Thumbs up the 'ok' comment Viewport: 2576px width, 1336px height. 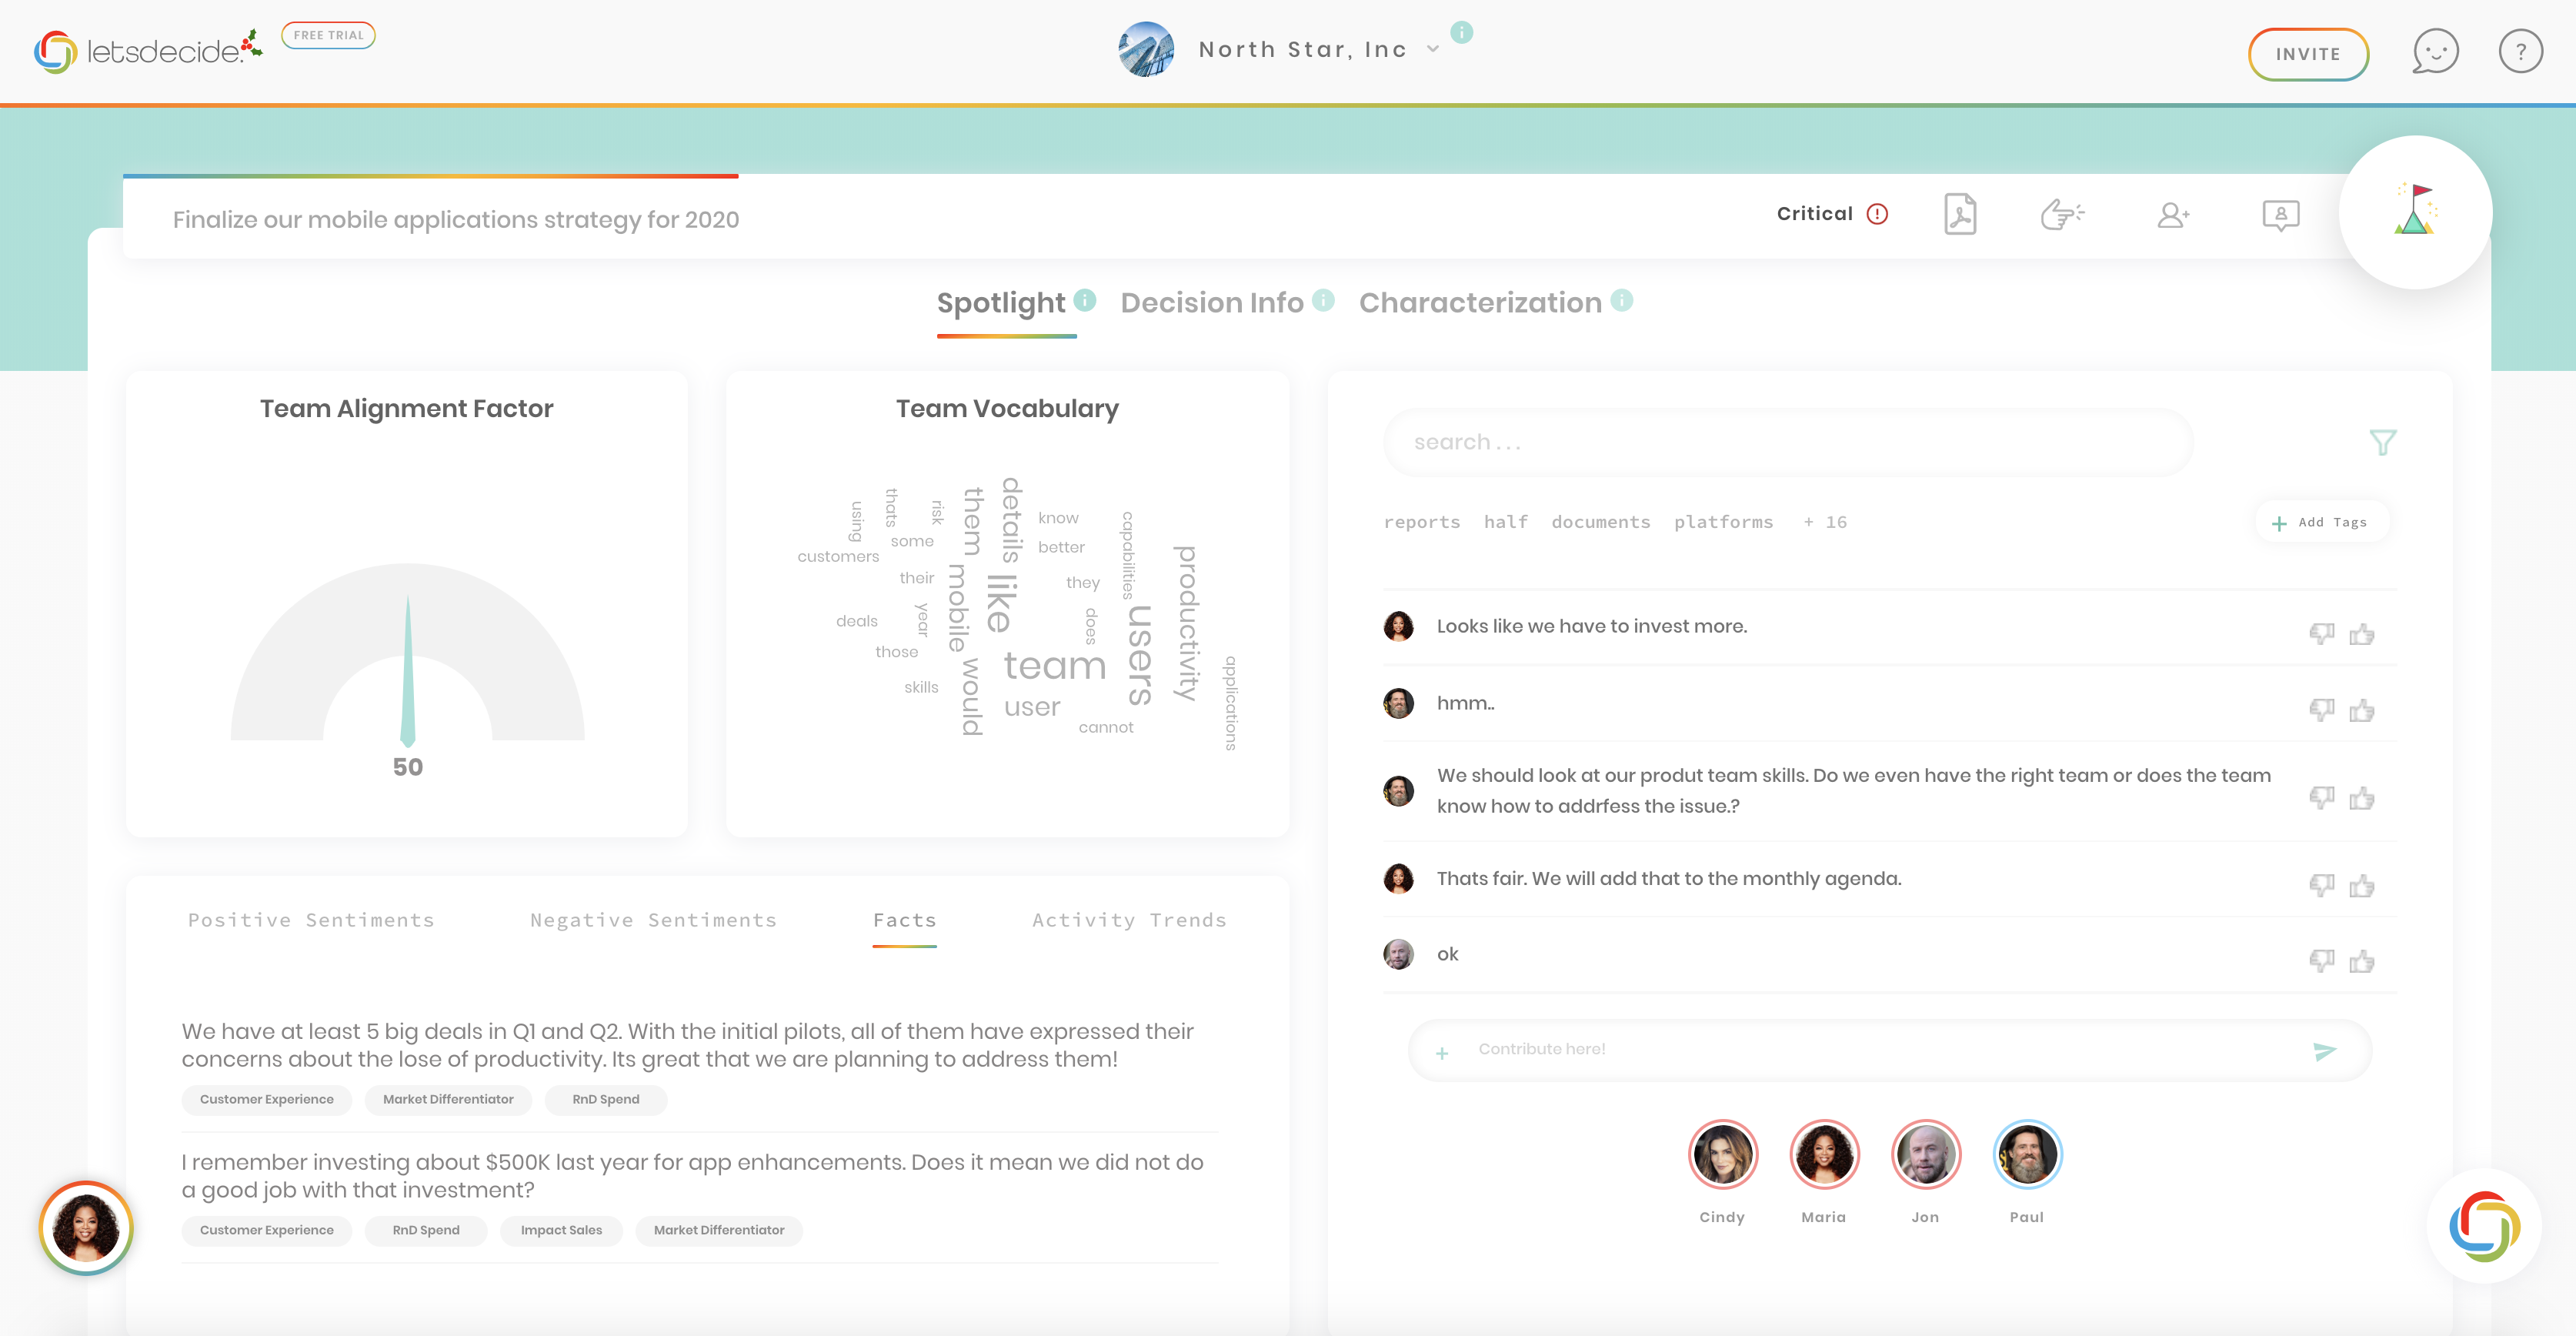2362,962
